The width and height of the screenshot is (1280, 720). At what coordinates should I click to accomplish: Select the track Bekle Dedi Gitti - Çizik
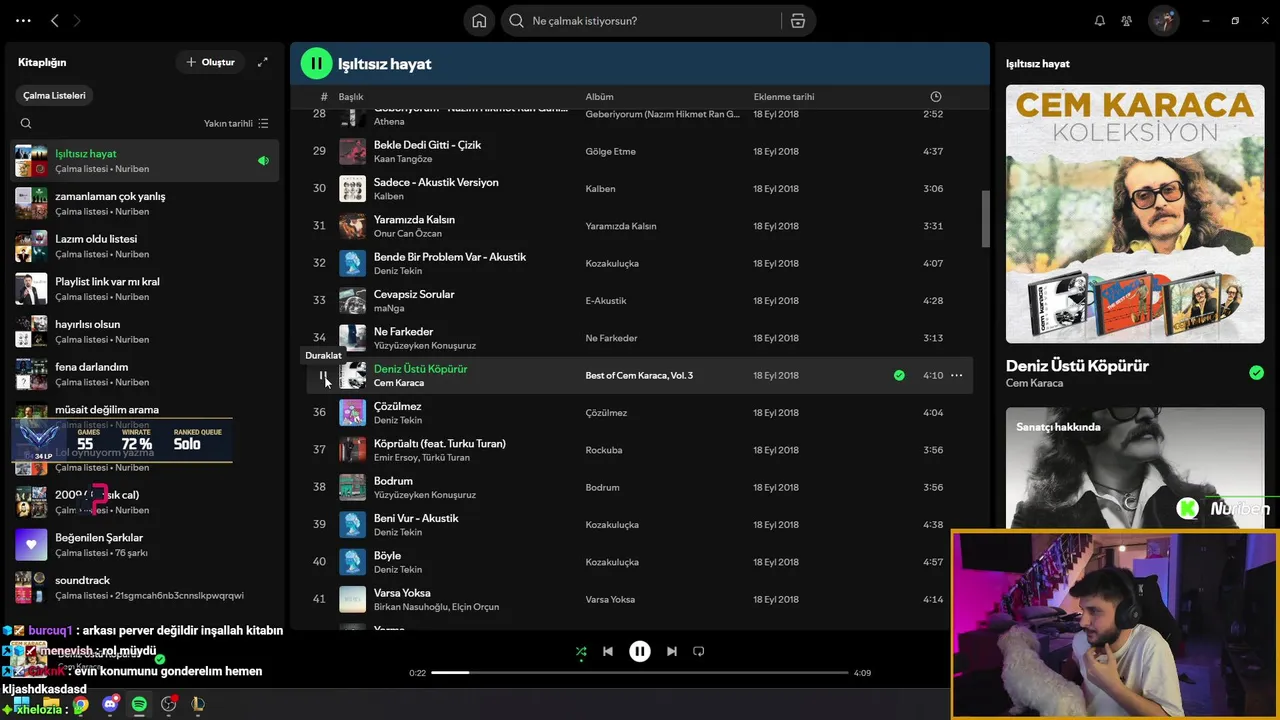pos(427,145)
